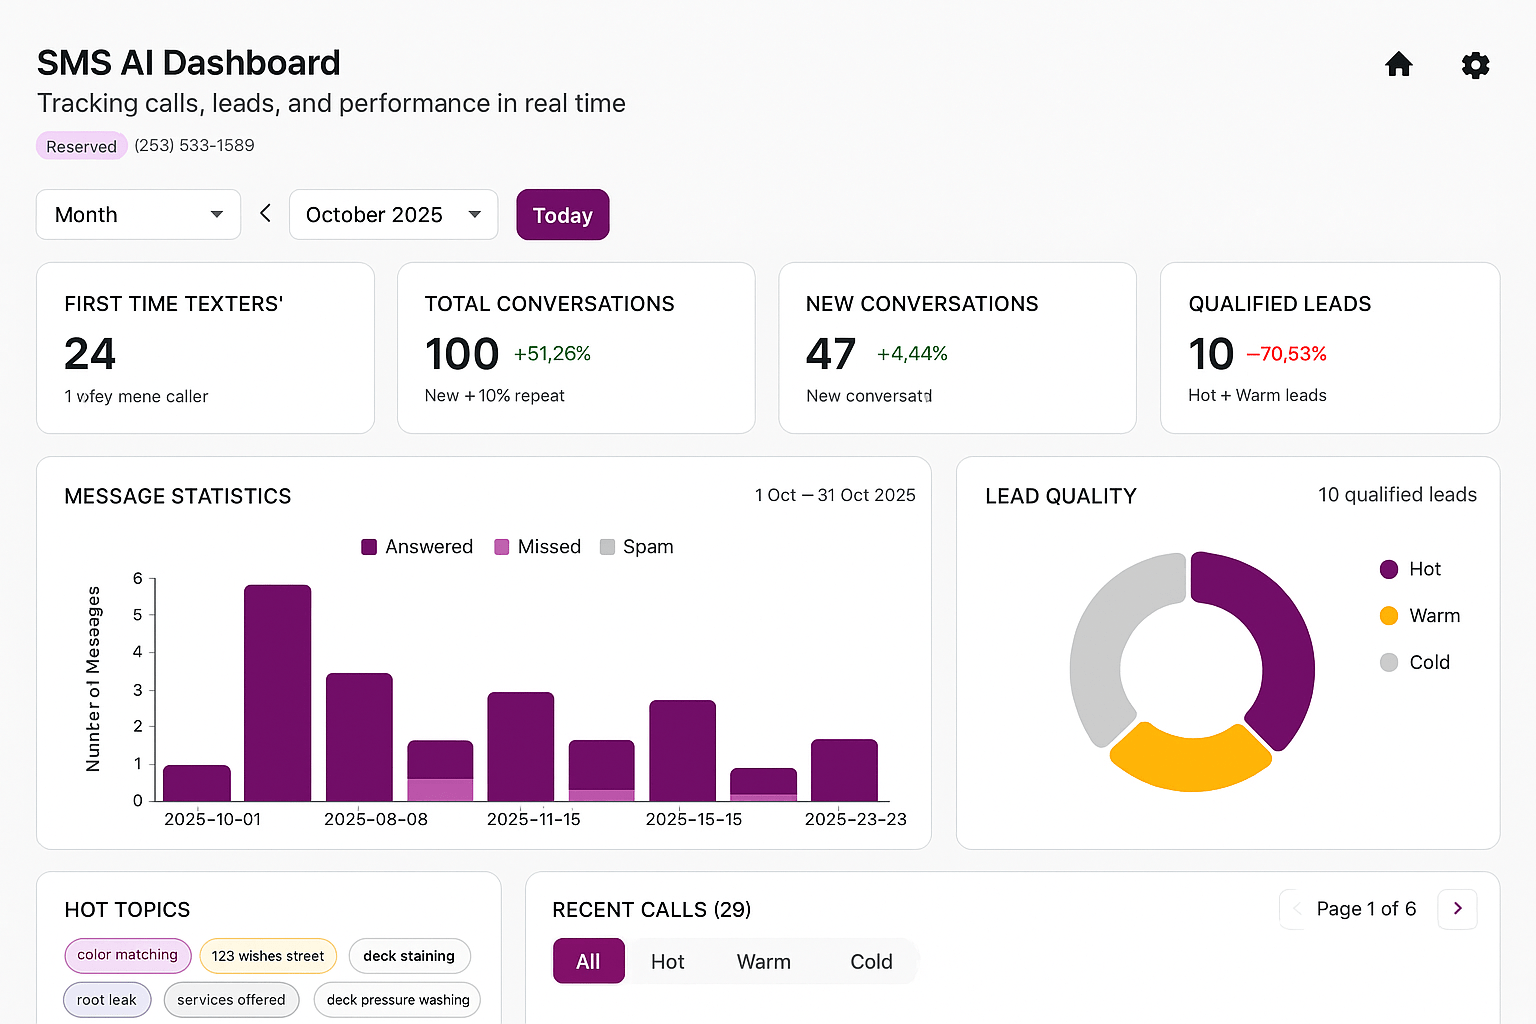Go to previous month with left chevron
The image size is (1536, 1024).
265,213
